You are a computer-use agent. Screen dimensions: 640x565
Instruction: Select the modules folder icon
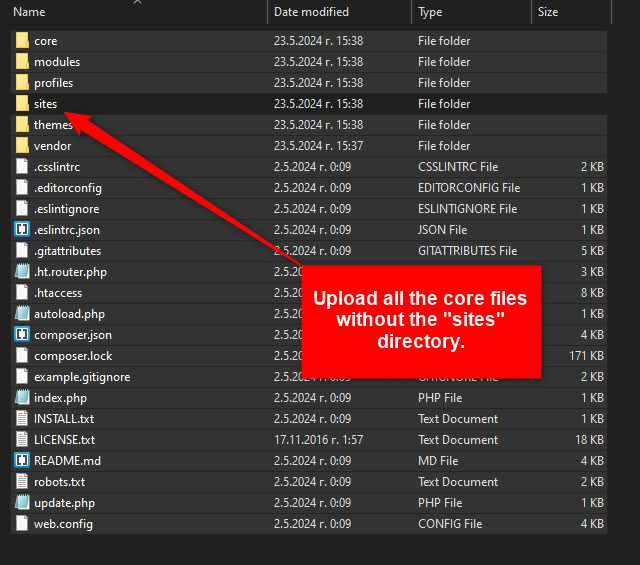click(22, 62)
